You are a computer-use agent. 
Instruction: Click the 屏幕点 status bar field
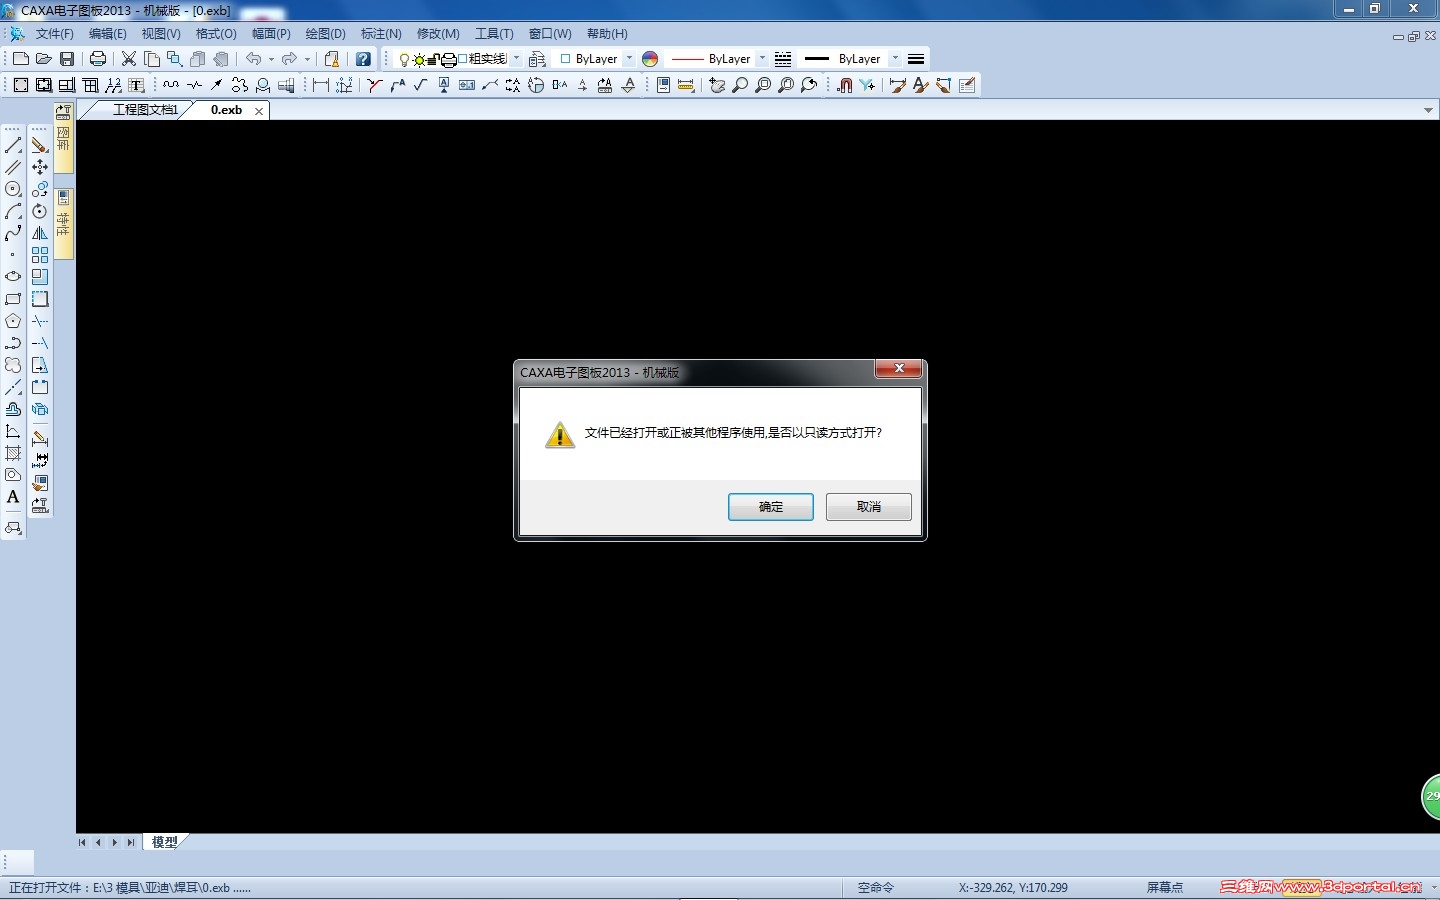1165,887
